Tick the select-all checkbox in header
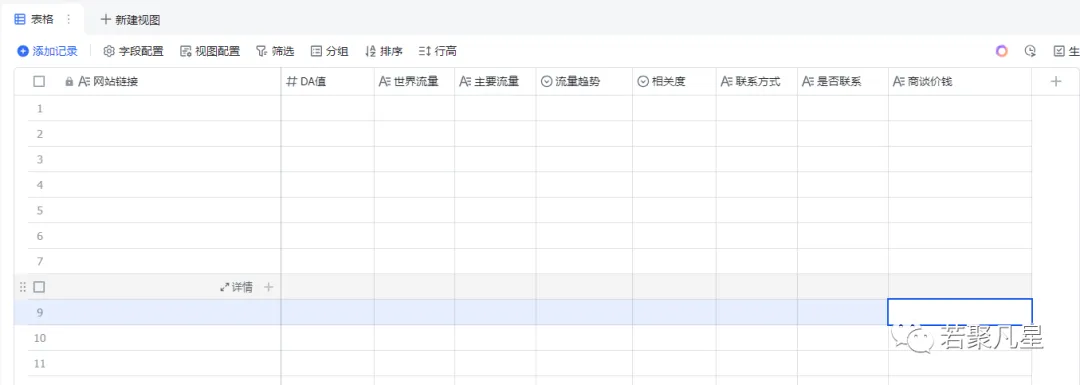The width and height of the screenshot is (1080, 385). tap(39, 81)
